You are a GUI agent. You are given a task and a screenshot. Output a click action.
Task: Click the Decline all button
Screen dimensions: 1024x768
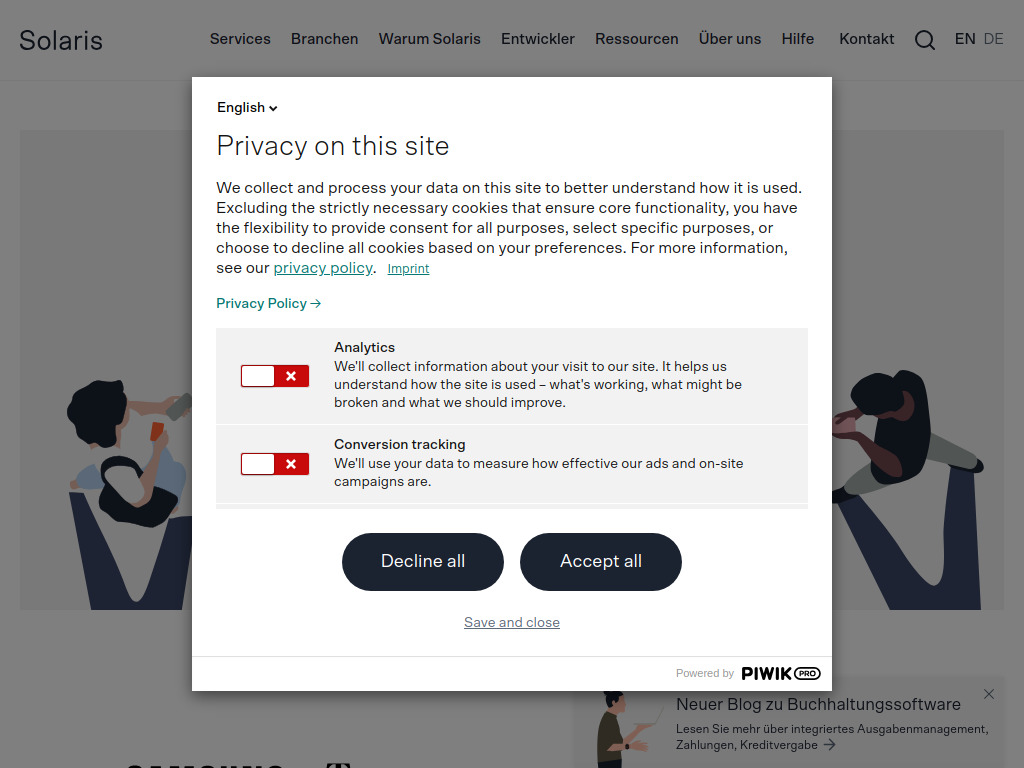pos(422,562)
